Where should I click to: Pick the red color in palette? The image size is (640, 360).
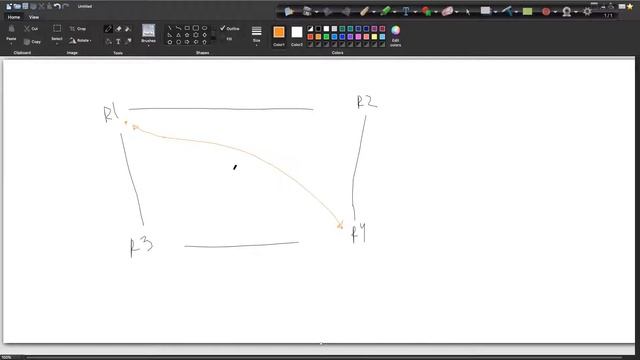310,37
